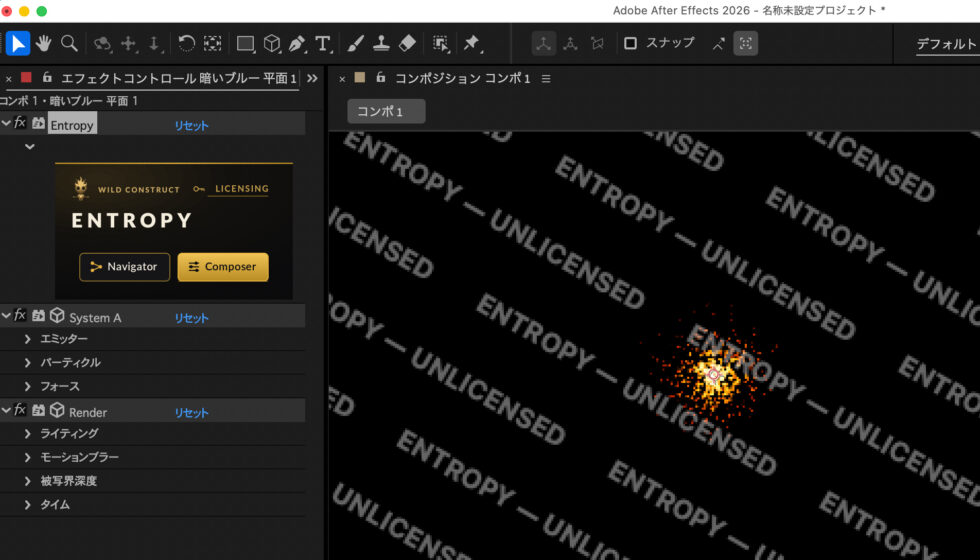The height and width of the screenshot is (560, 980).
Task: Select the Brush tool
Action: coord(356,43)
